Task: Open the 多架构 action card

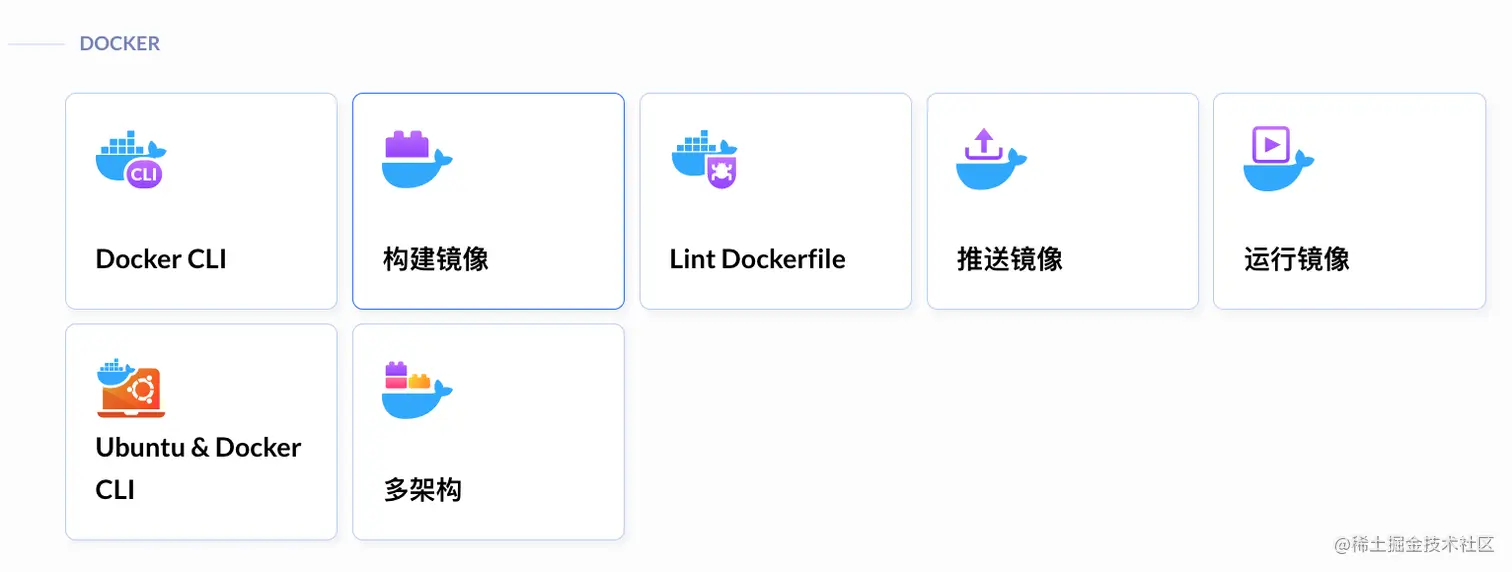Action: [x=488, y=432]
